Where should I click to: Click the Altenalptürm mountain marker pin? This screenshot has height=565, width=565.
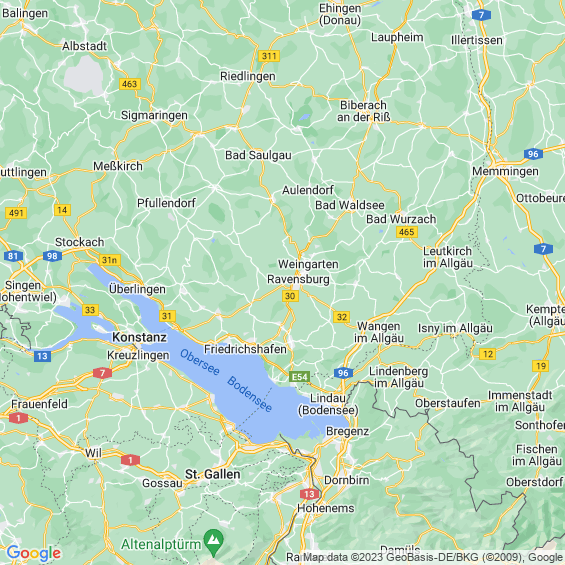(x=214, y=542)
